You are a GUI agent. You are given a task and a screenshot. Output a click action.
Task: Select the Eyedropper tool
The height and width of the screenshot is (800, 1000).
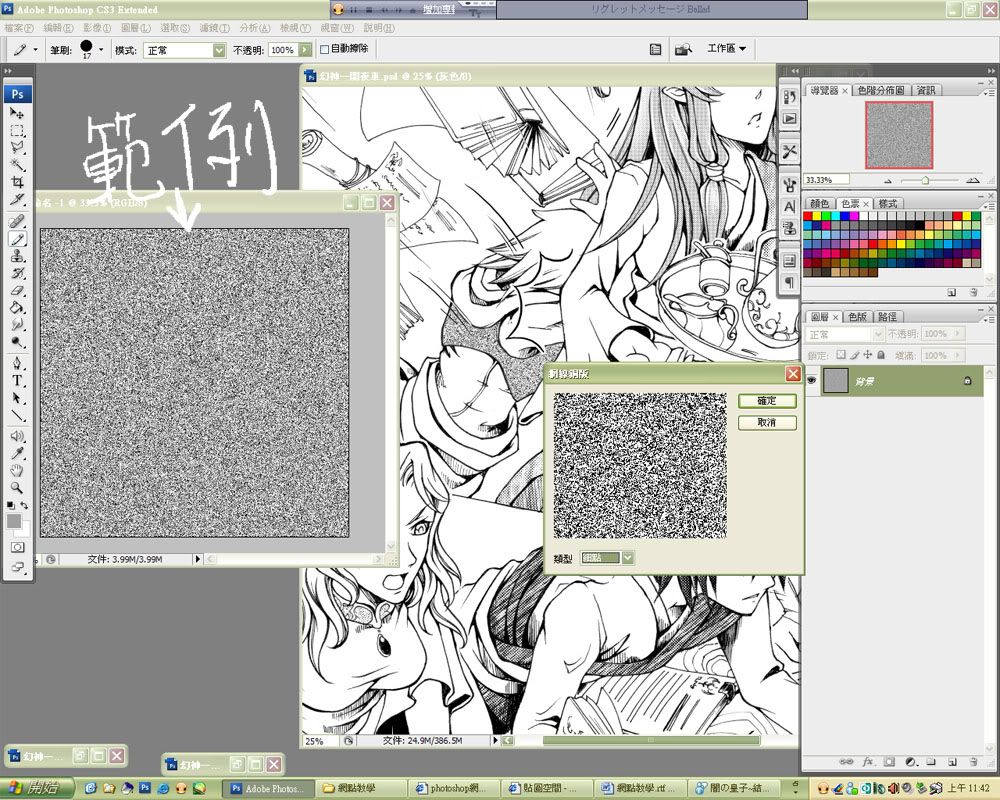point(17,454)
